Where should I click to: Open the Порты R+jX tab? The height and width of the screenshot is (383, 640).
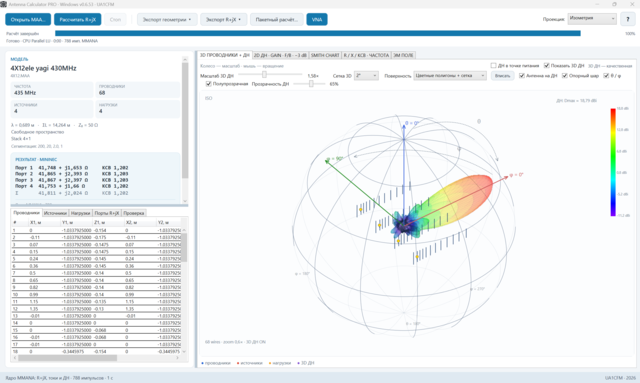tap(107, 213)
